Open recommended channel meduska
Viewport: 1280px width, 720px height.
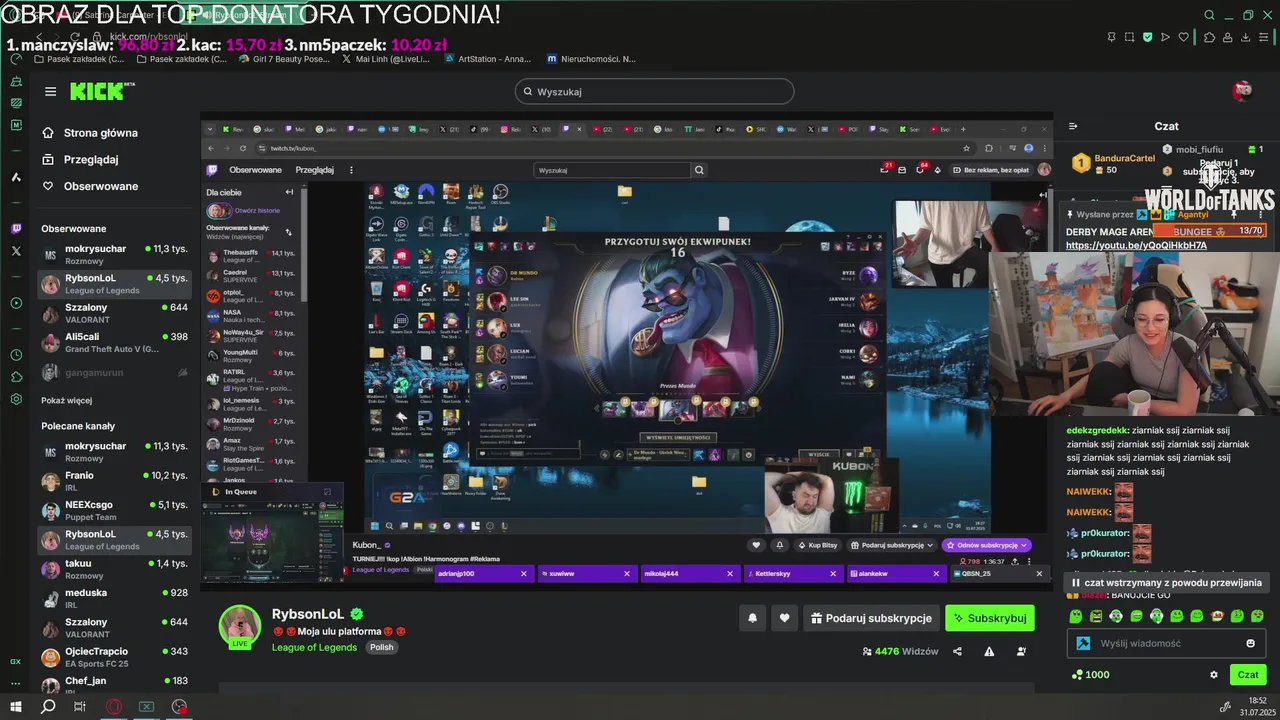(x=115, y=598)
